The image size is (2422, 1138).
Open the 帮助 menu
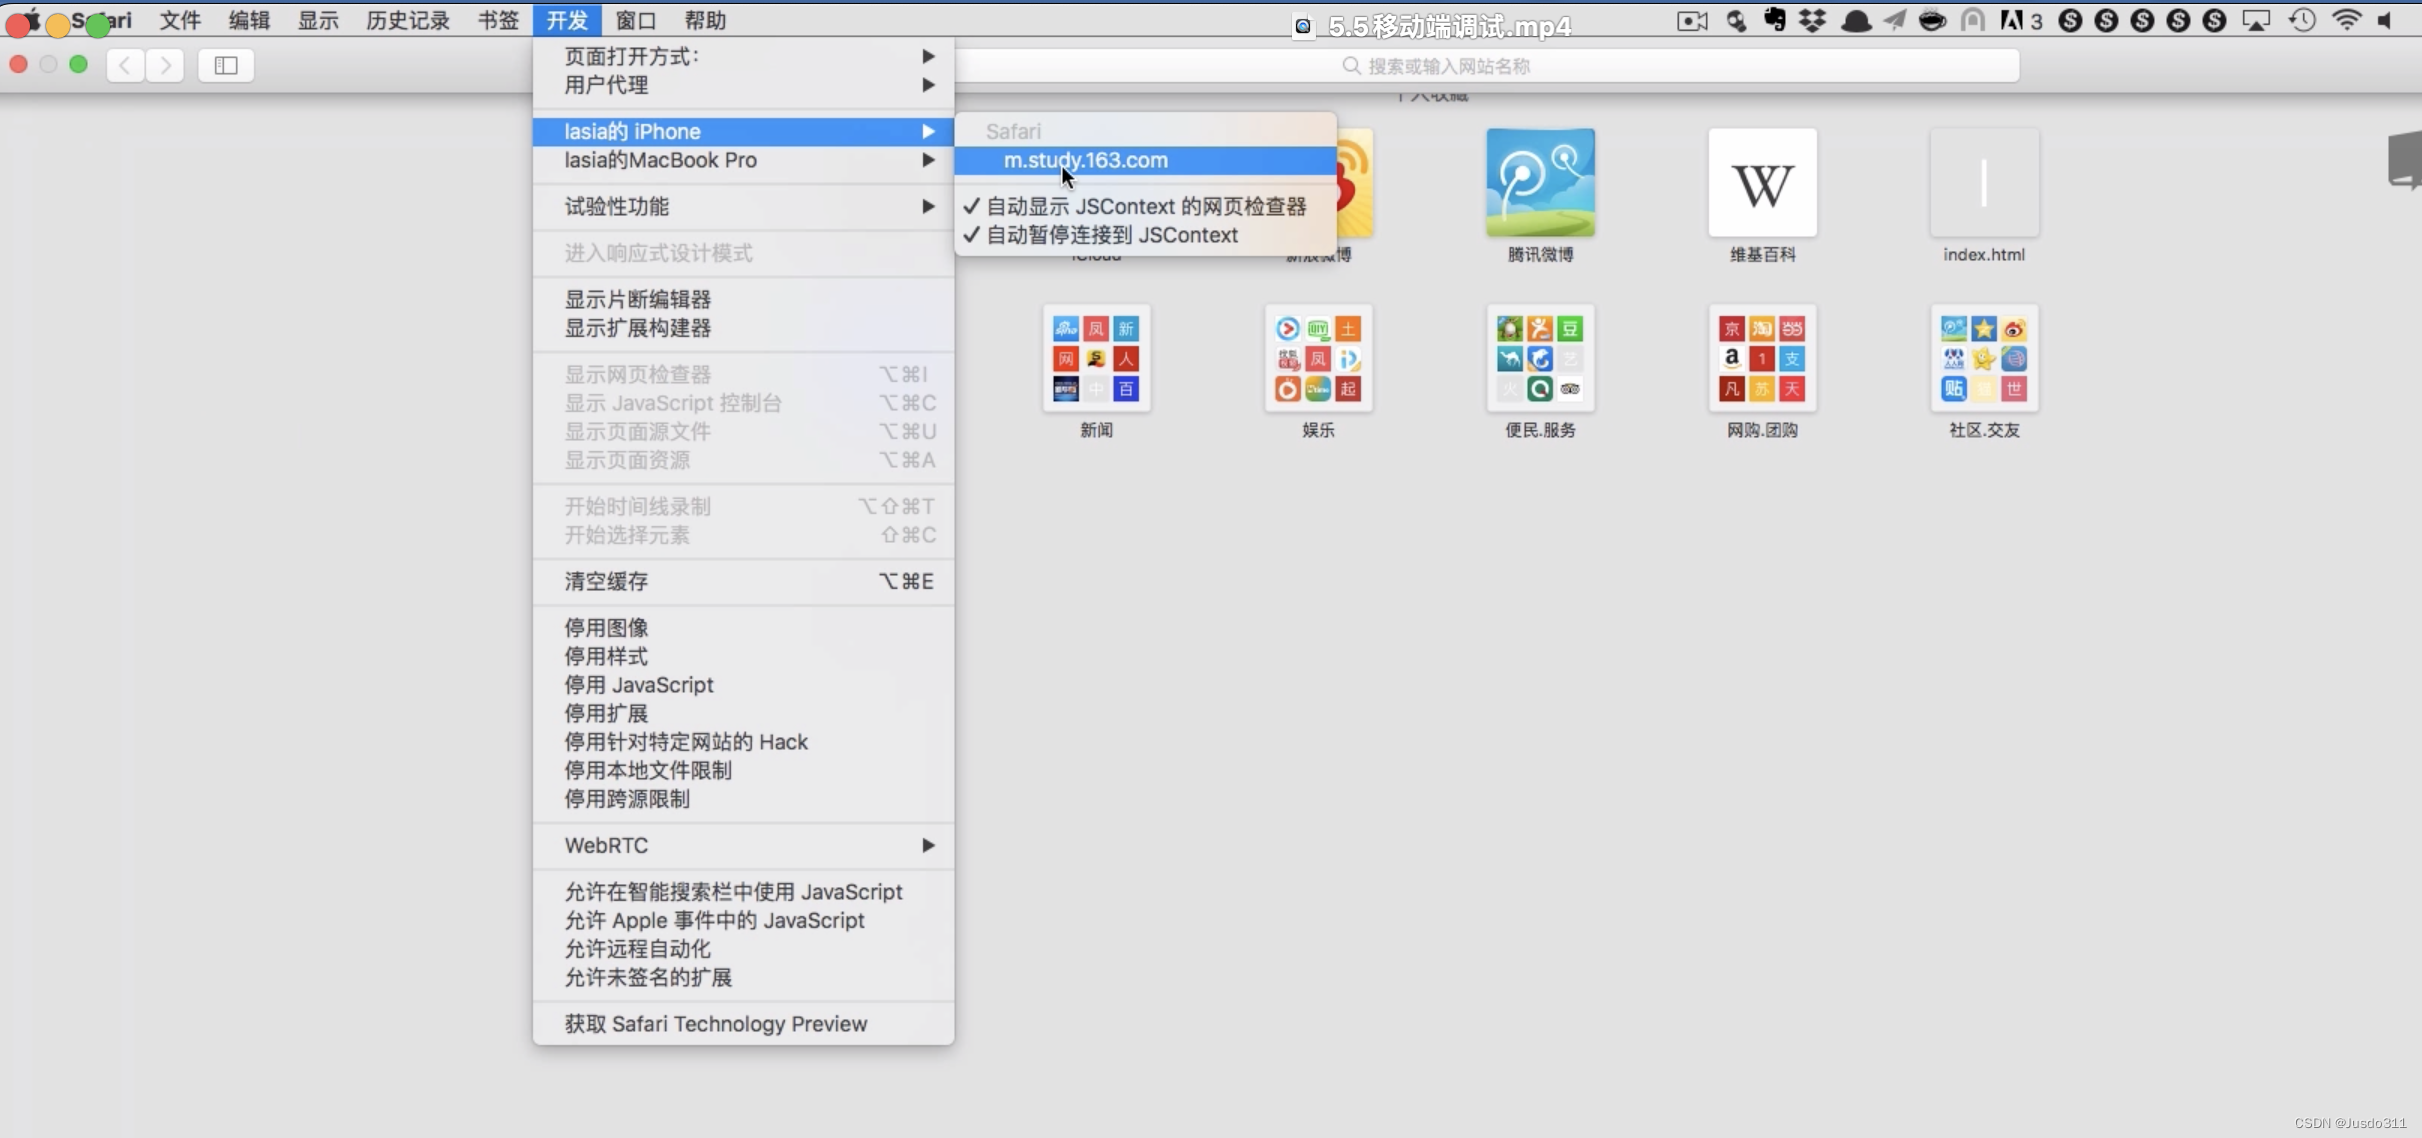tap(705, 20)
